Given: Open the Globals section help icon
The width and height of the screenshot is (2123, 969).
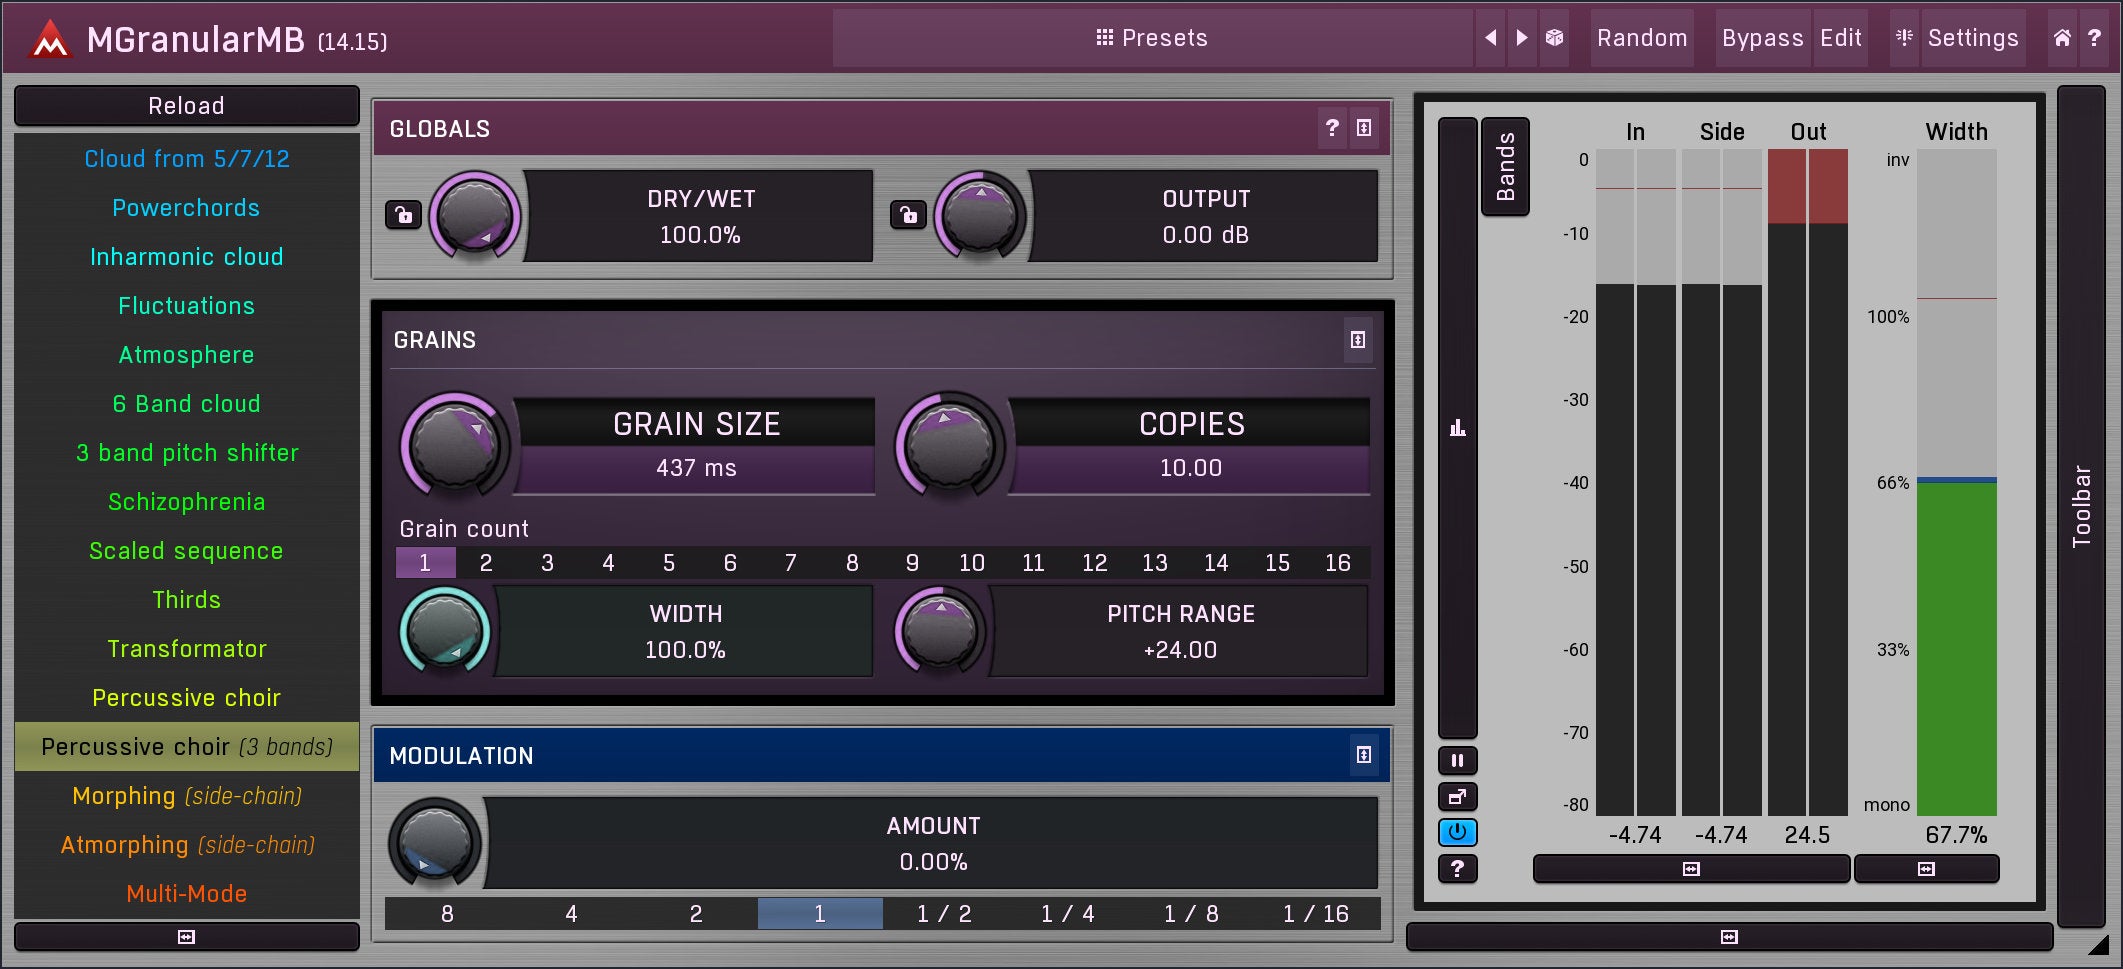Looking at the screenshot, I should [1332, 128].
